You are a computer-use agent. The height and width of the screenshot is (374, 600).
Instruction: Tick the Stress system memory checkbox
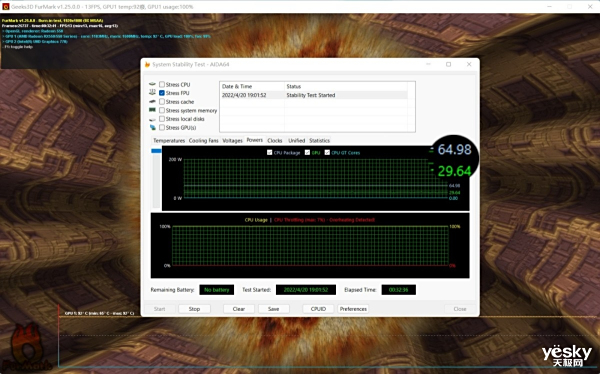click(162, 110)
